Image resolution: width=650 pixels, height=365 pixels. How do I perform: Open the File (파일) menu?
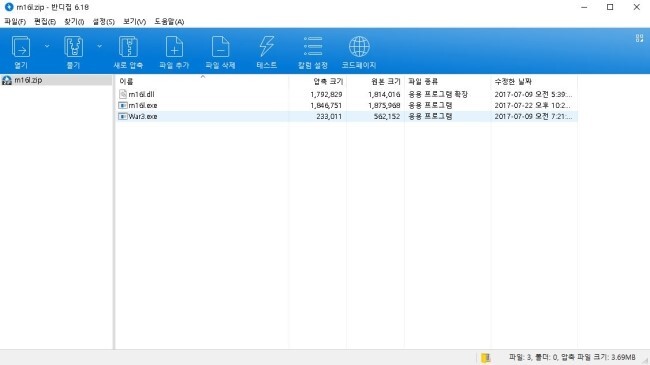coord(15,22)
